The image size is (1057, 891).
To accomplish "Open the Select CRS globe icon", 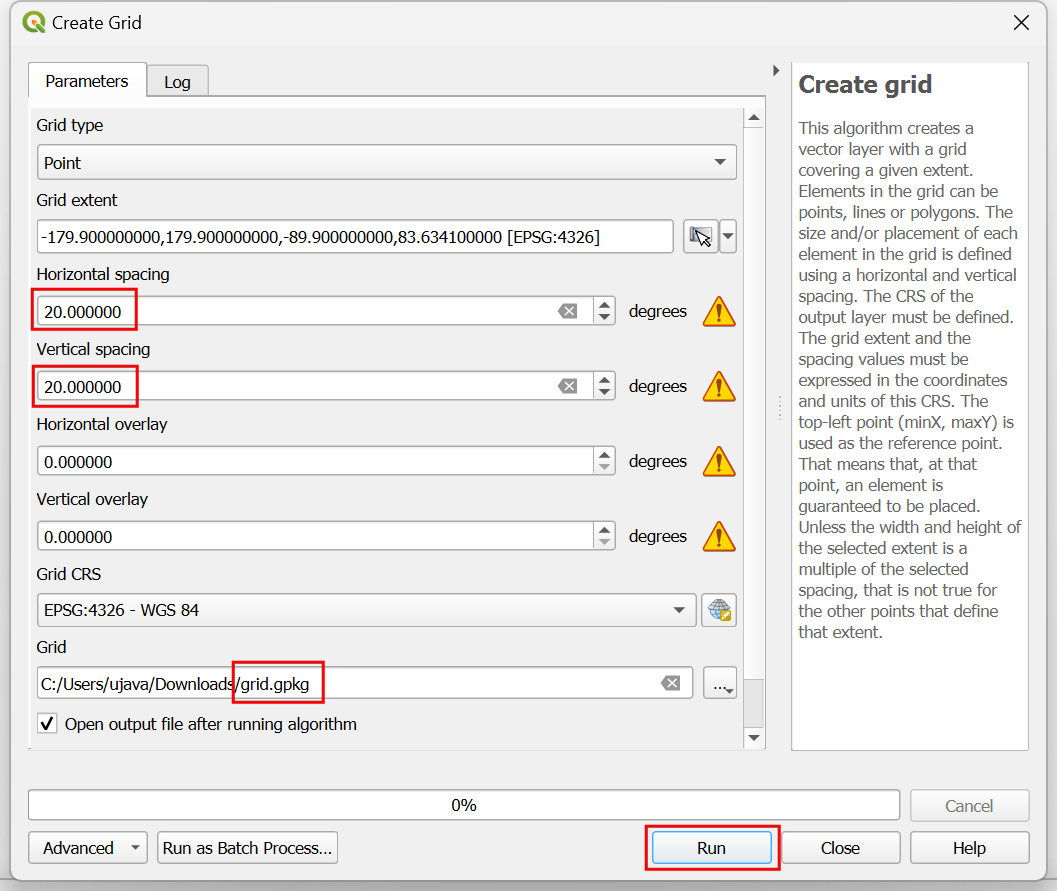I will click(x=719, y=610).
